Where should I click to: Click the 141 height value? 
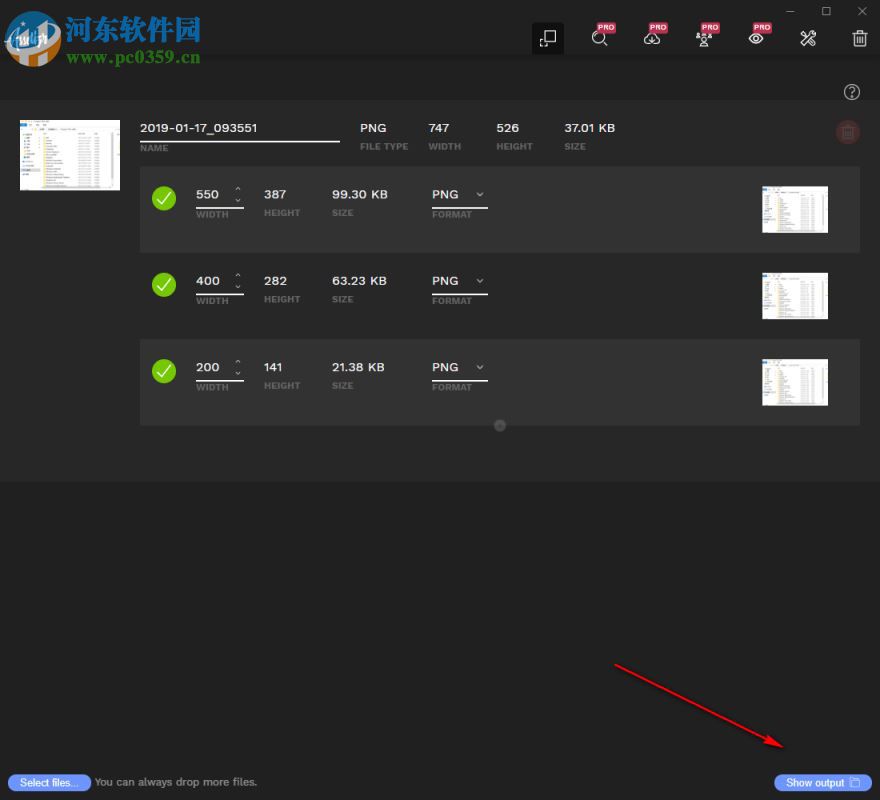[x=273, y=368]
